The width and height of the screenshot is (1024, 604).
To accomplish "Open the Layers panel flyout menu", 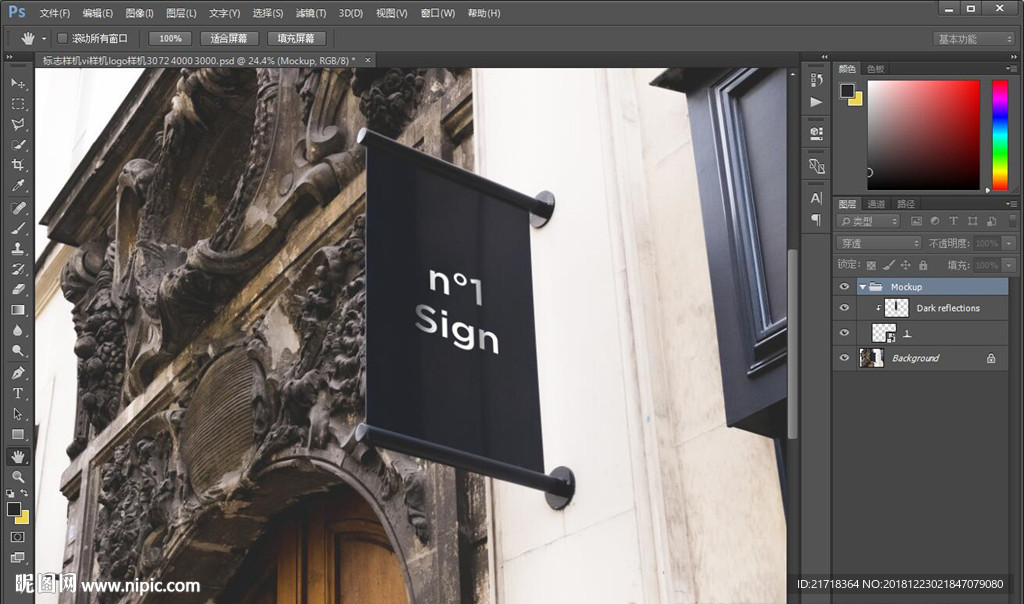I will 1011,204.
